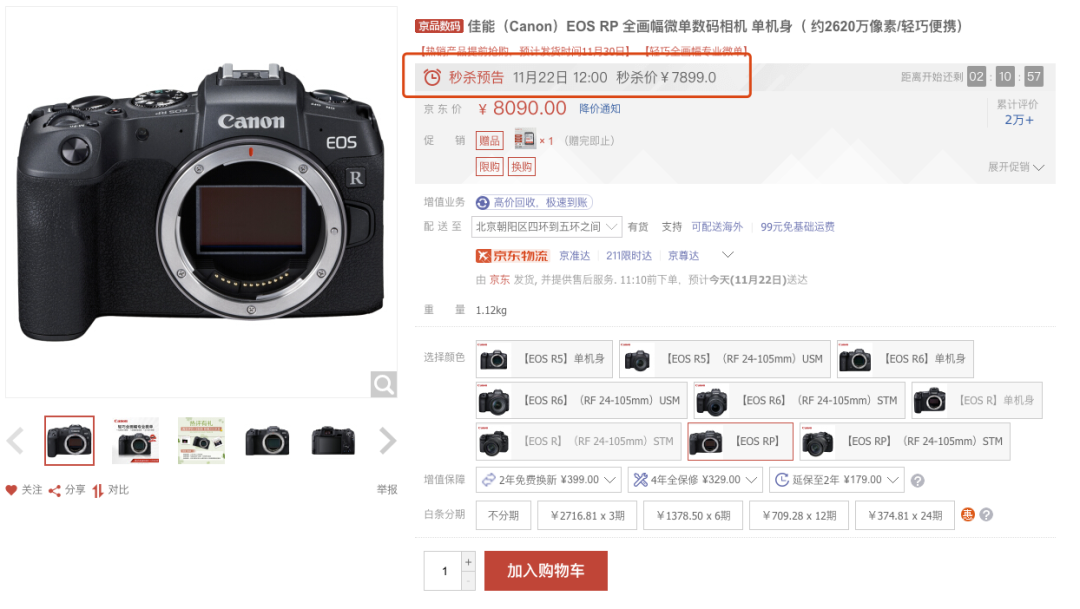Click the main Canon EOS RP product image

201,202
